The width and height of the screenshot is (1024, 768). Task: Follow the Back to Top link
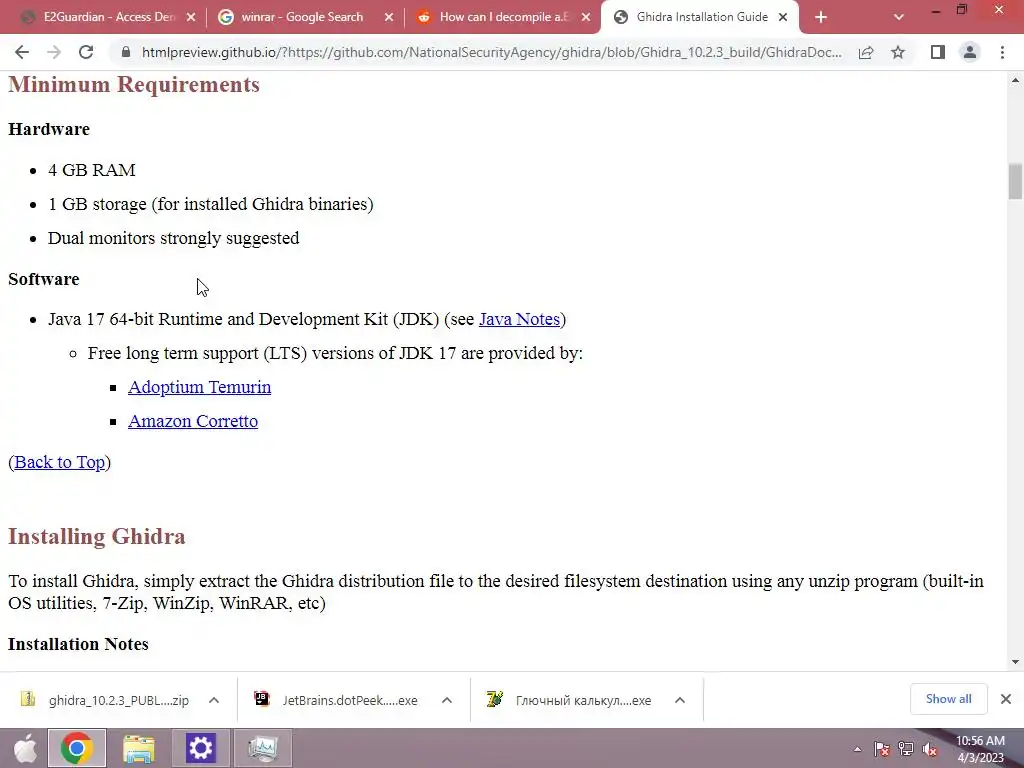[59, 462]
